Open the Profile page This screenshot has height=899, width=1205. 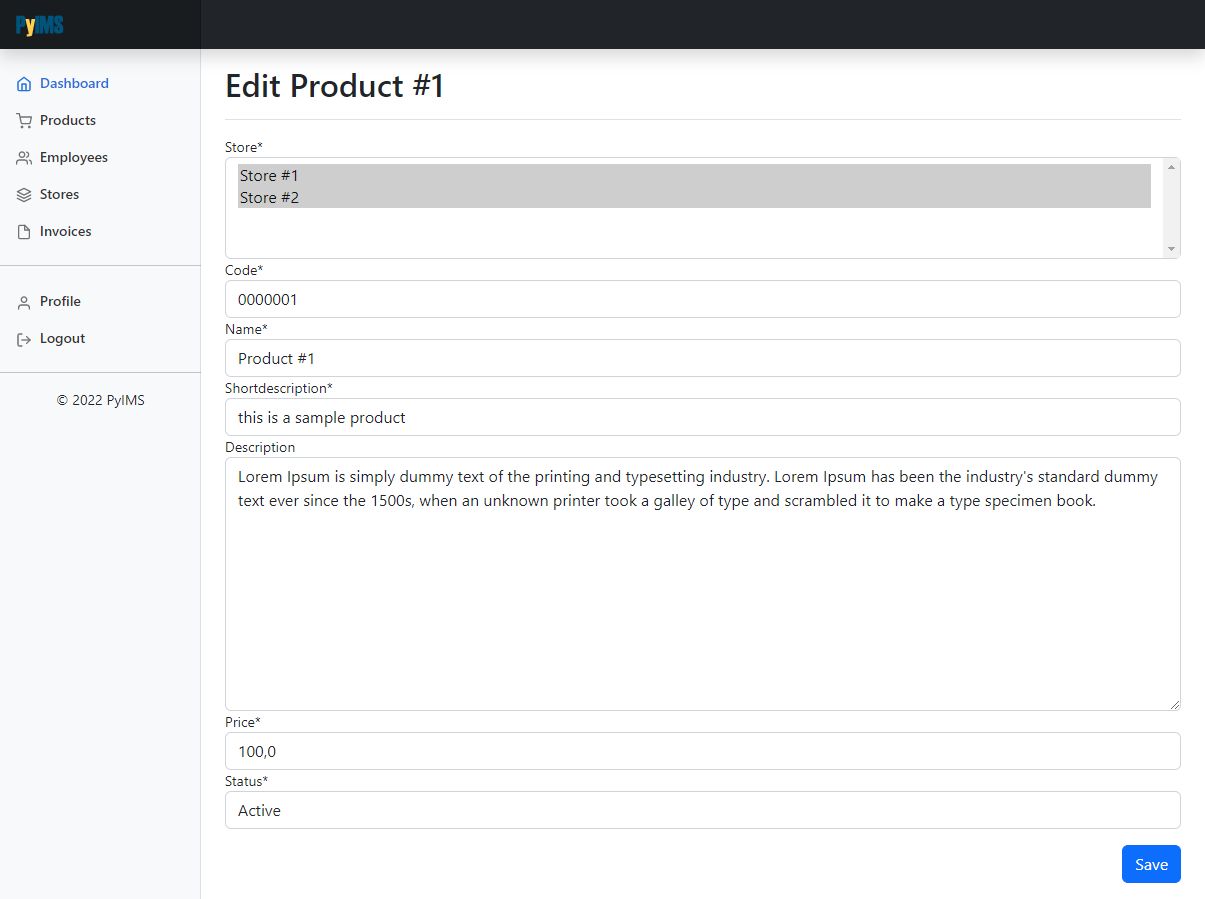coord(60,302)
